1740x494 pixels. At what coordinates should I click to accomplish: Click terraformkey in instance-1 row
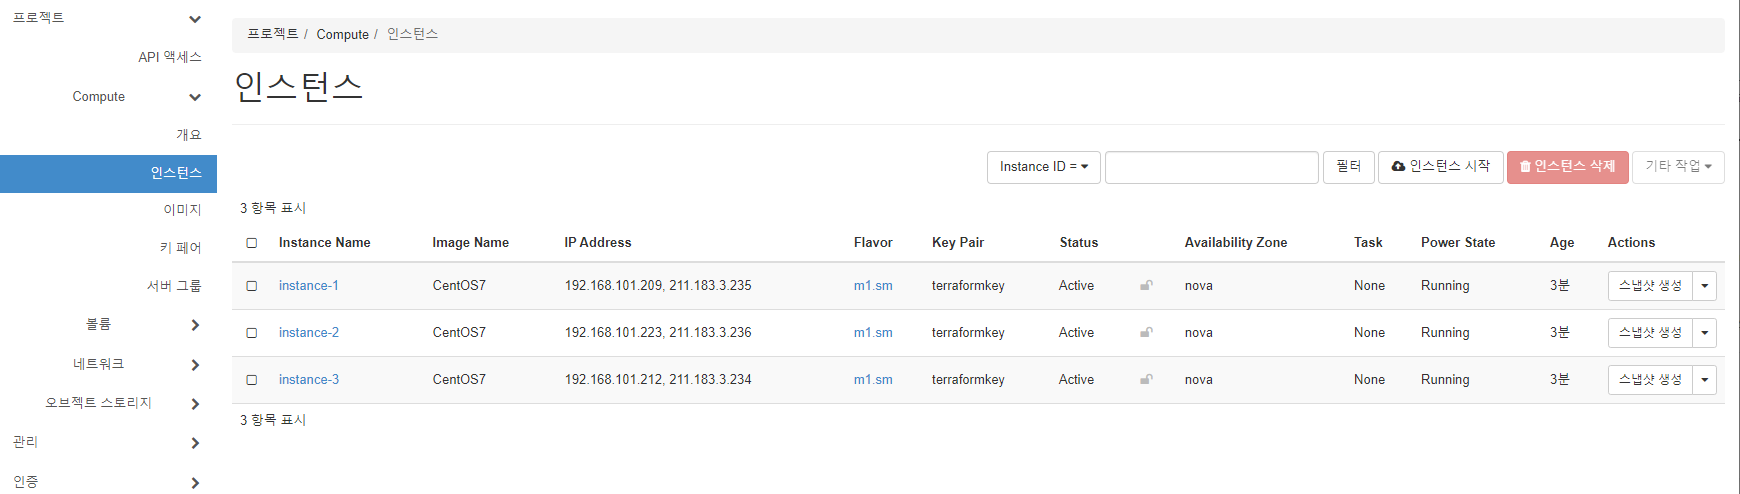[968, 286]
